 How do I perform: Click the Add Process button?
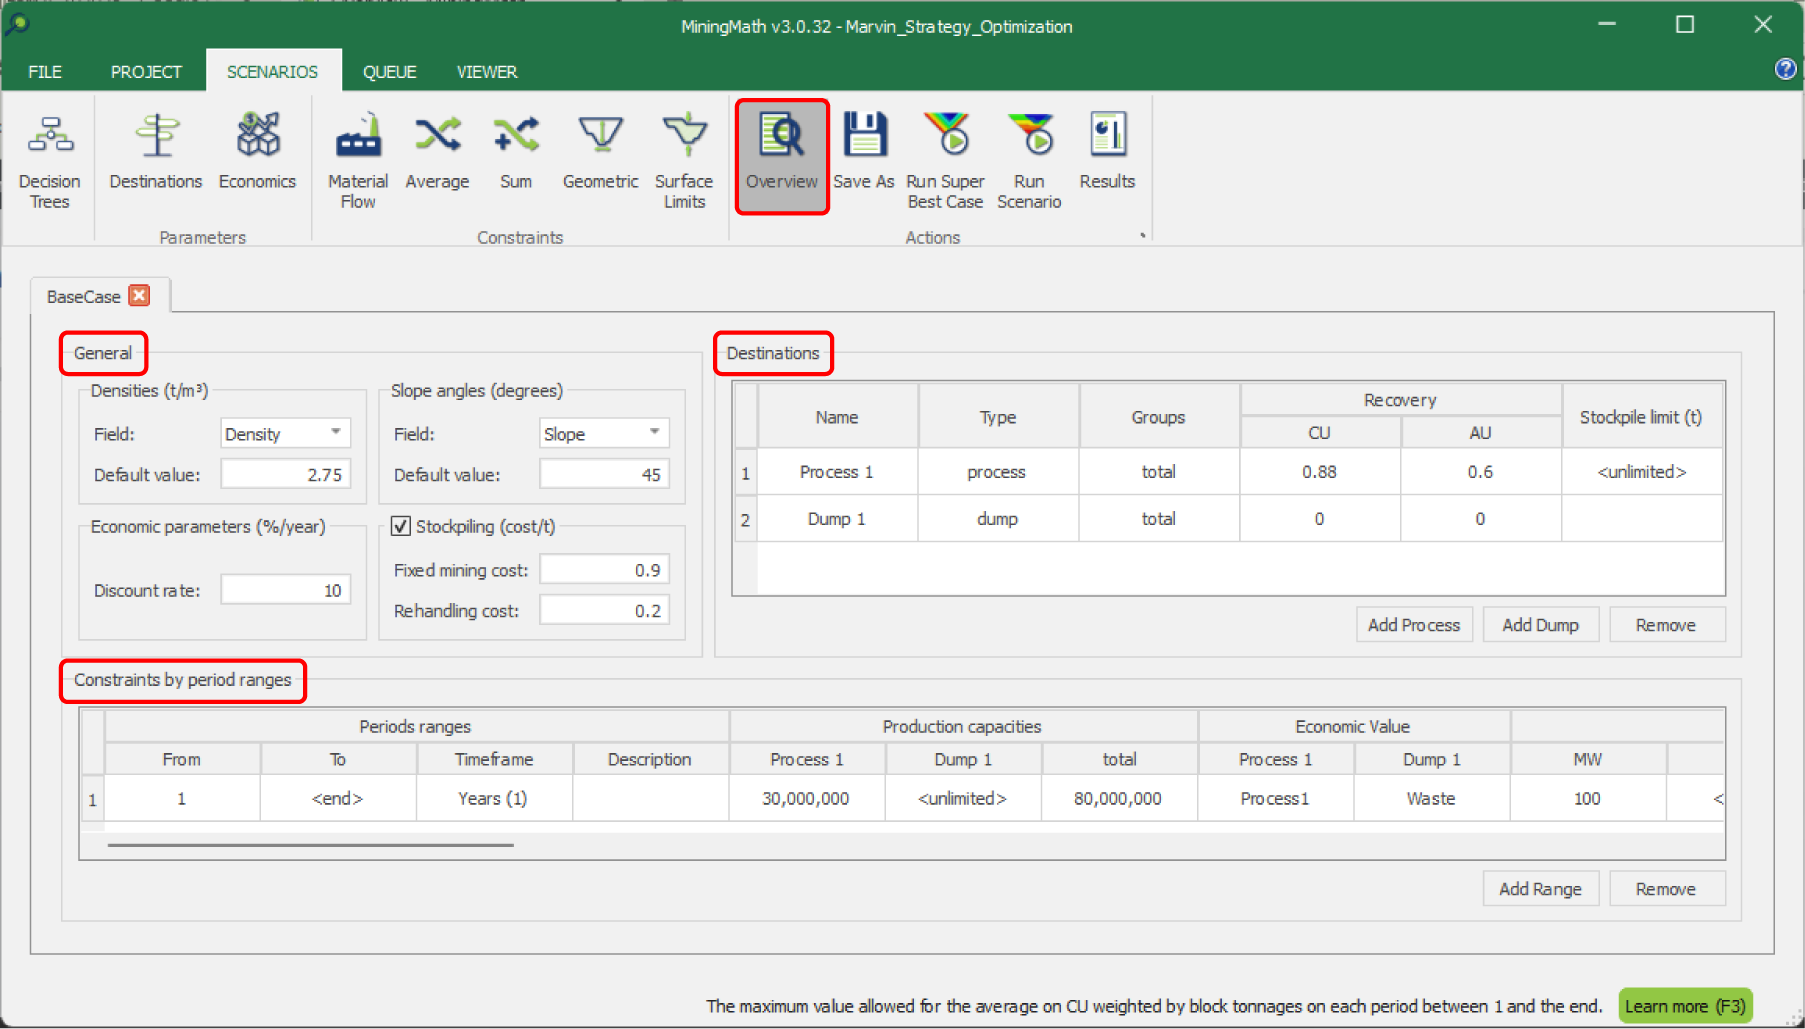[x=1413, y=625]
